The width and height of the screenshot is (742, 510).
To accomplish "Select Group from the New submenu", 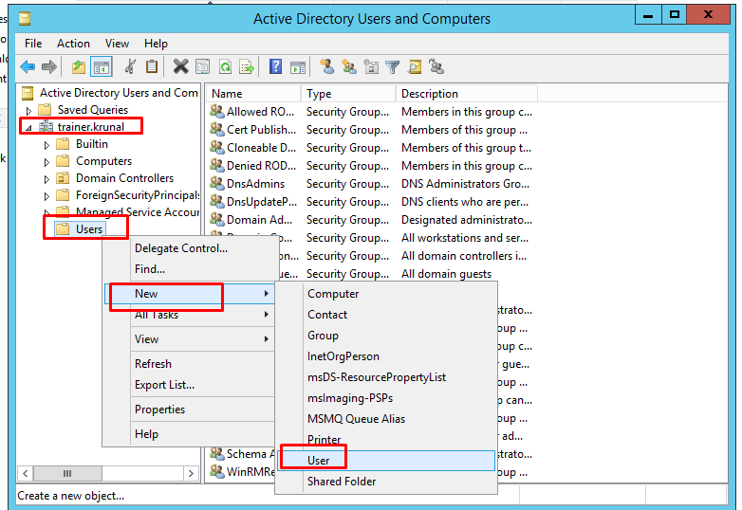I will pyautogui.click(x=323, y=336).
